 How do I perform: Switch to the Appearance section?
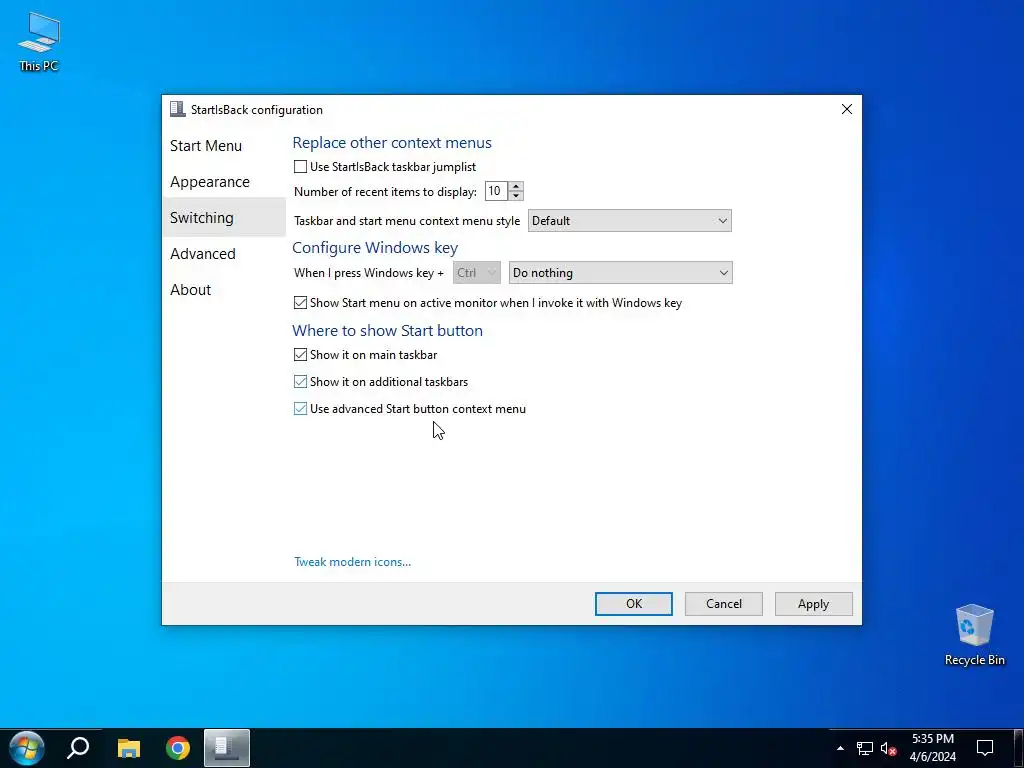(223, 182)
